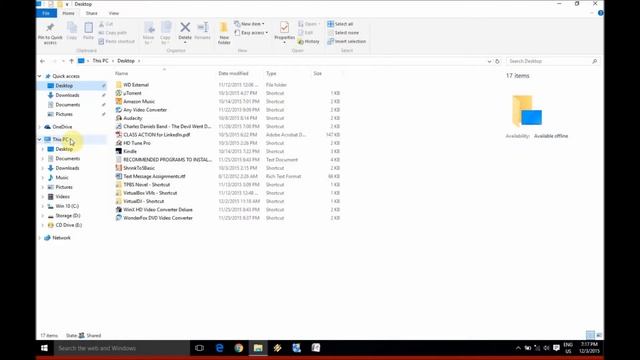
Task: Collapse the This PC tree node
Action: (x=40, y=140)
